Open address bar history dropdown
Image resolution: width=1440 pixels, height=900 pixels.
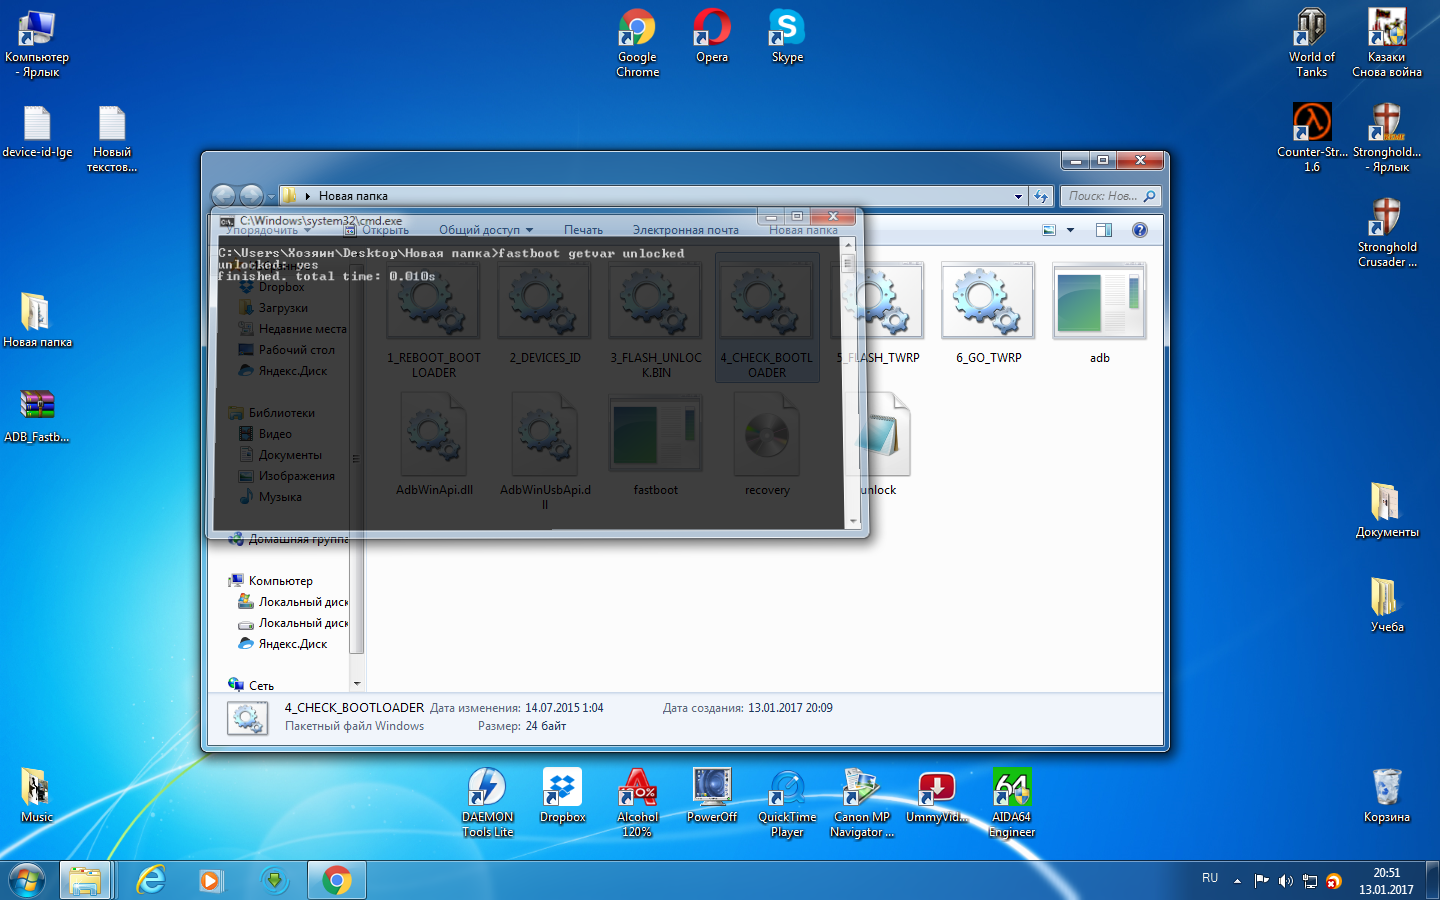(x=1018, y=196)
